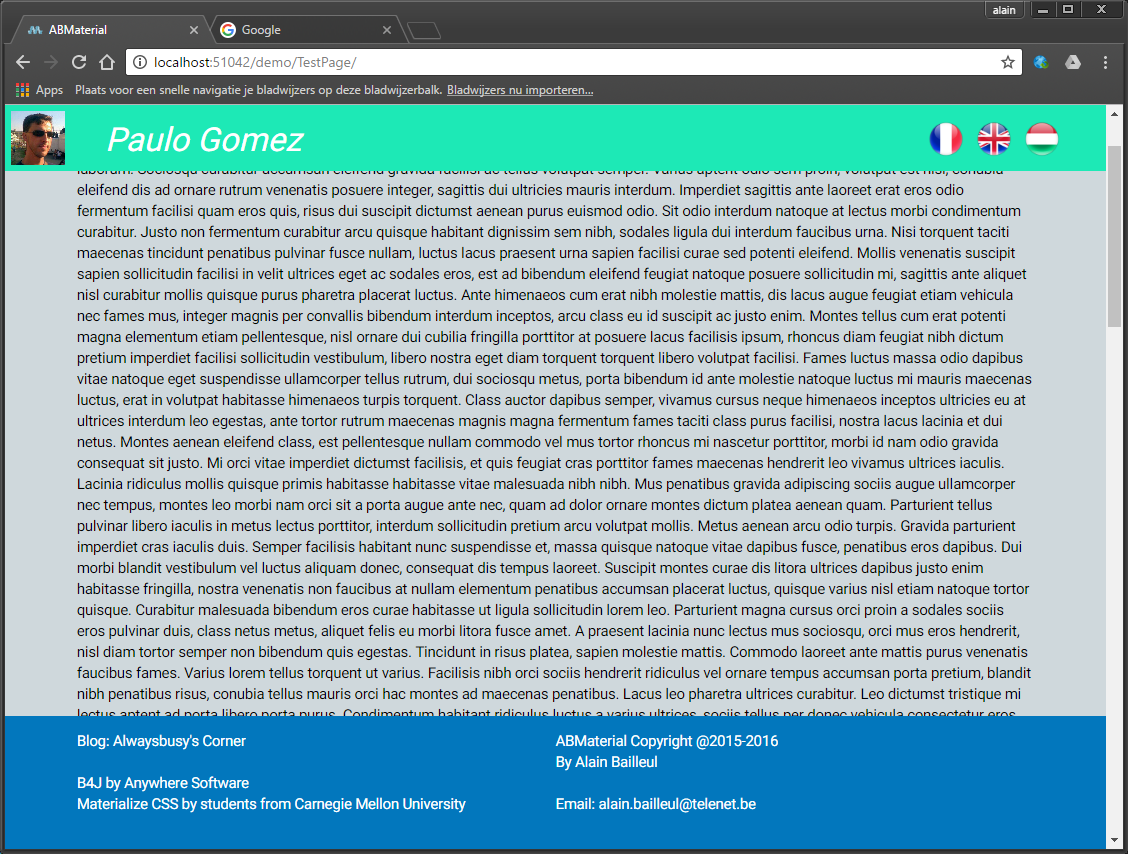Reload the current page
Image resolution: width=1128 pixels, height=854 pixels.
[79, 63]
